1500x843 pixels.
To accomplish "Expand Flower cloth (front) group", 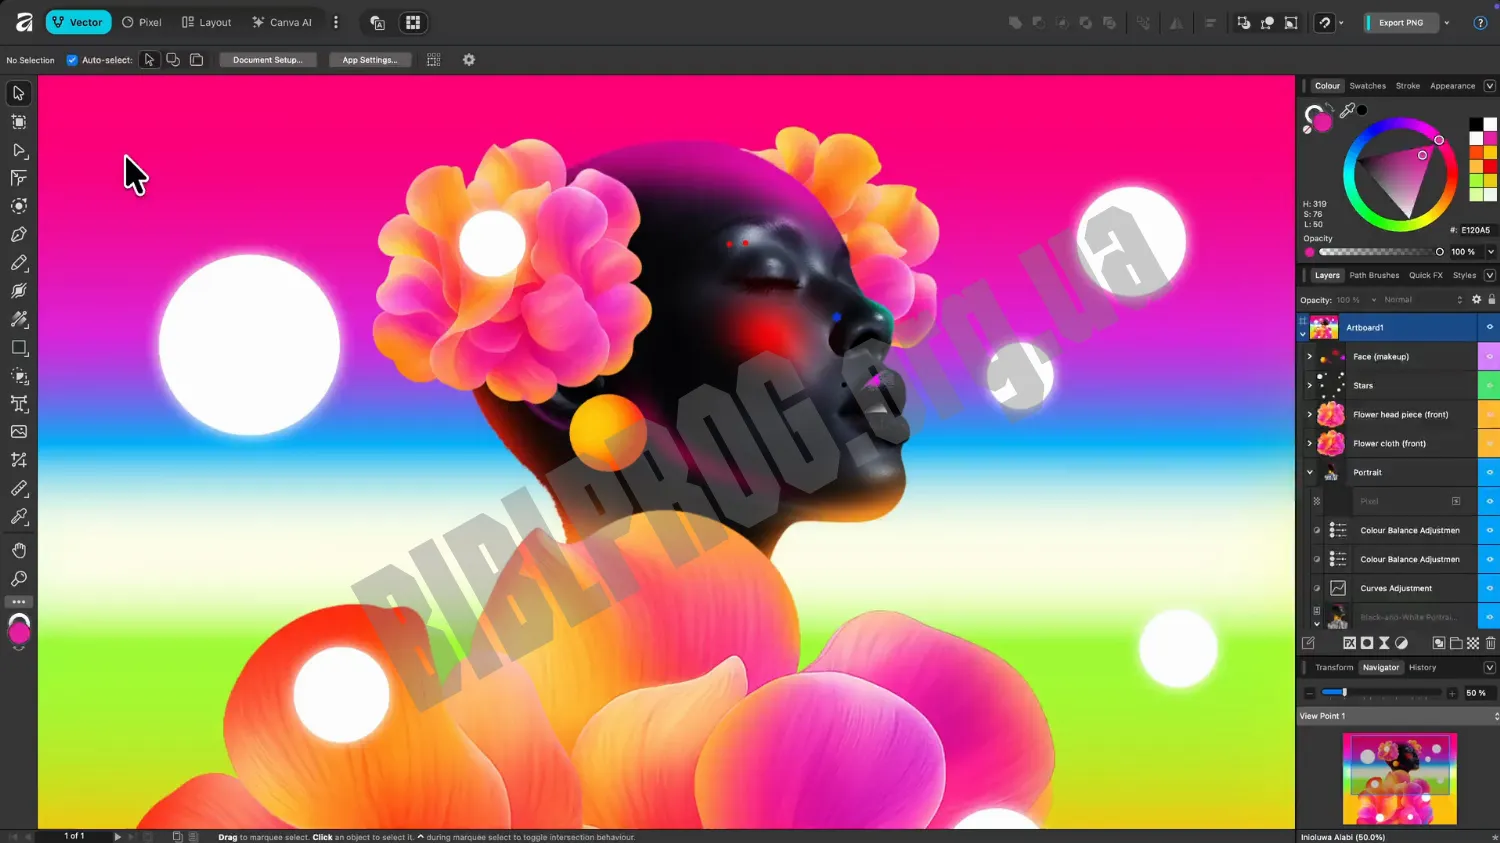I will tap(1310, 443).
